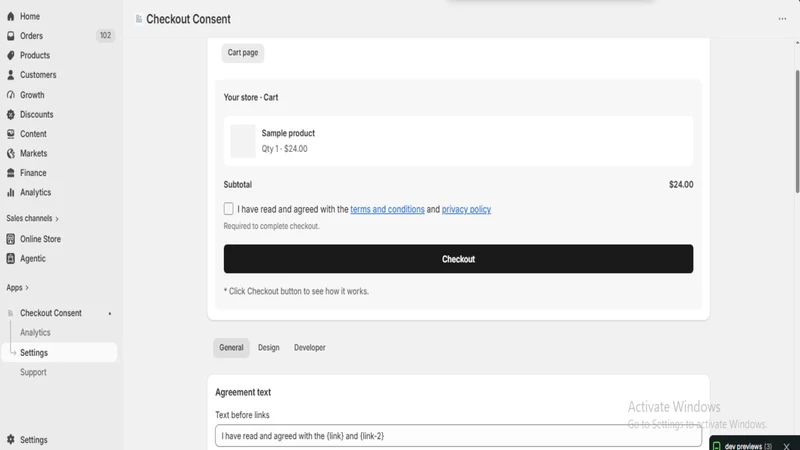800x450 pixels.
Task: Go to Finance
Action: coord(33,173)
